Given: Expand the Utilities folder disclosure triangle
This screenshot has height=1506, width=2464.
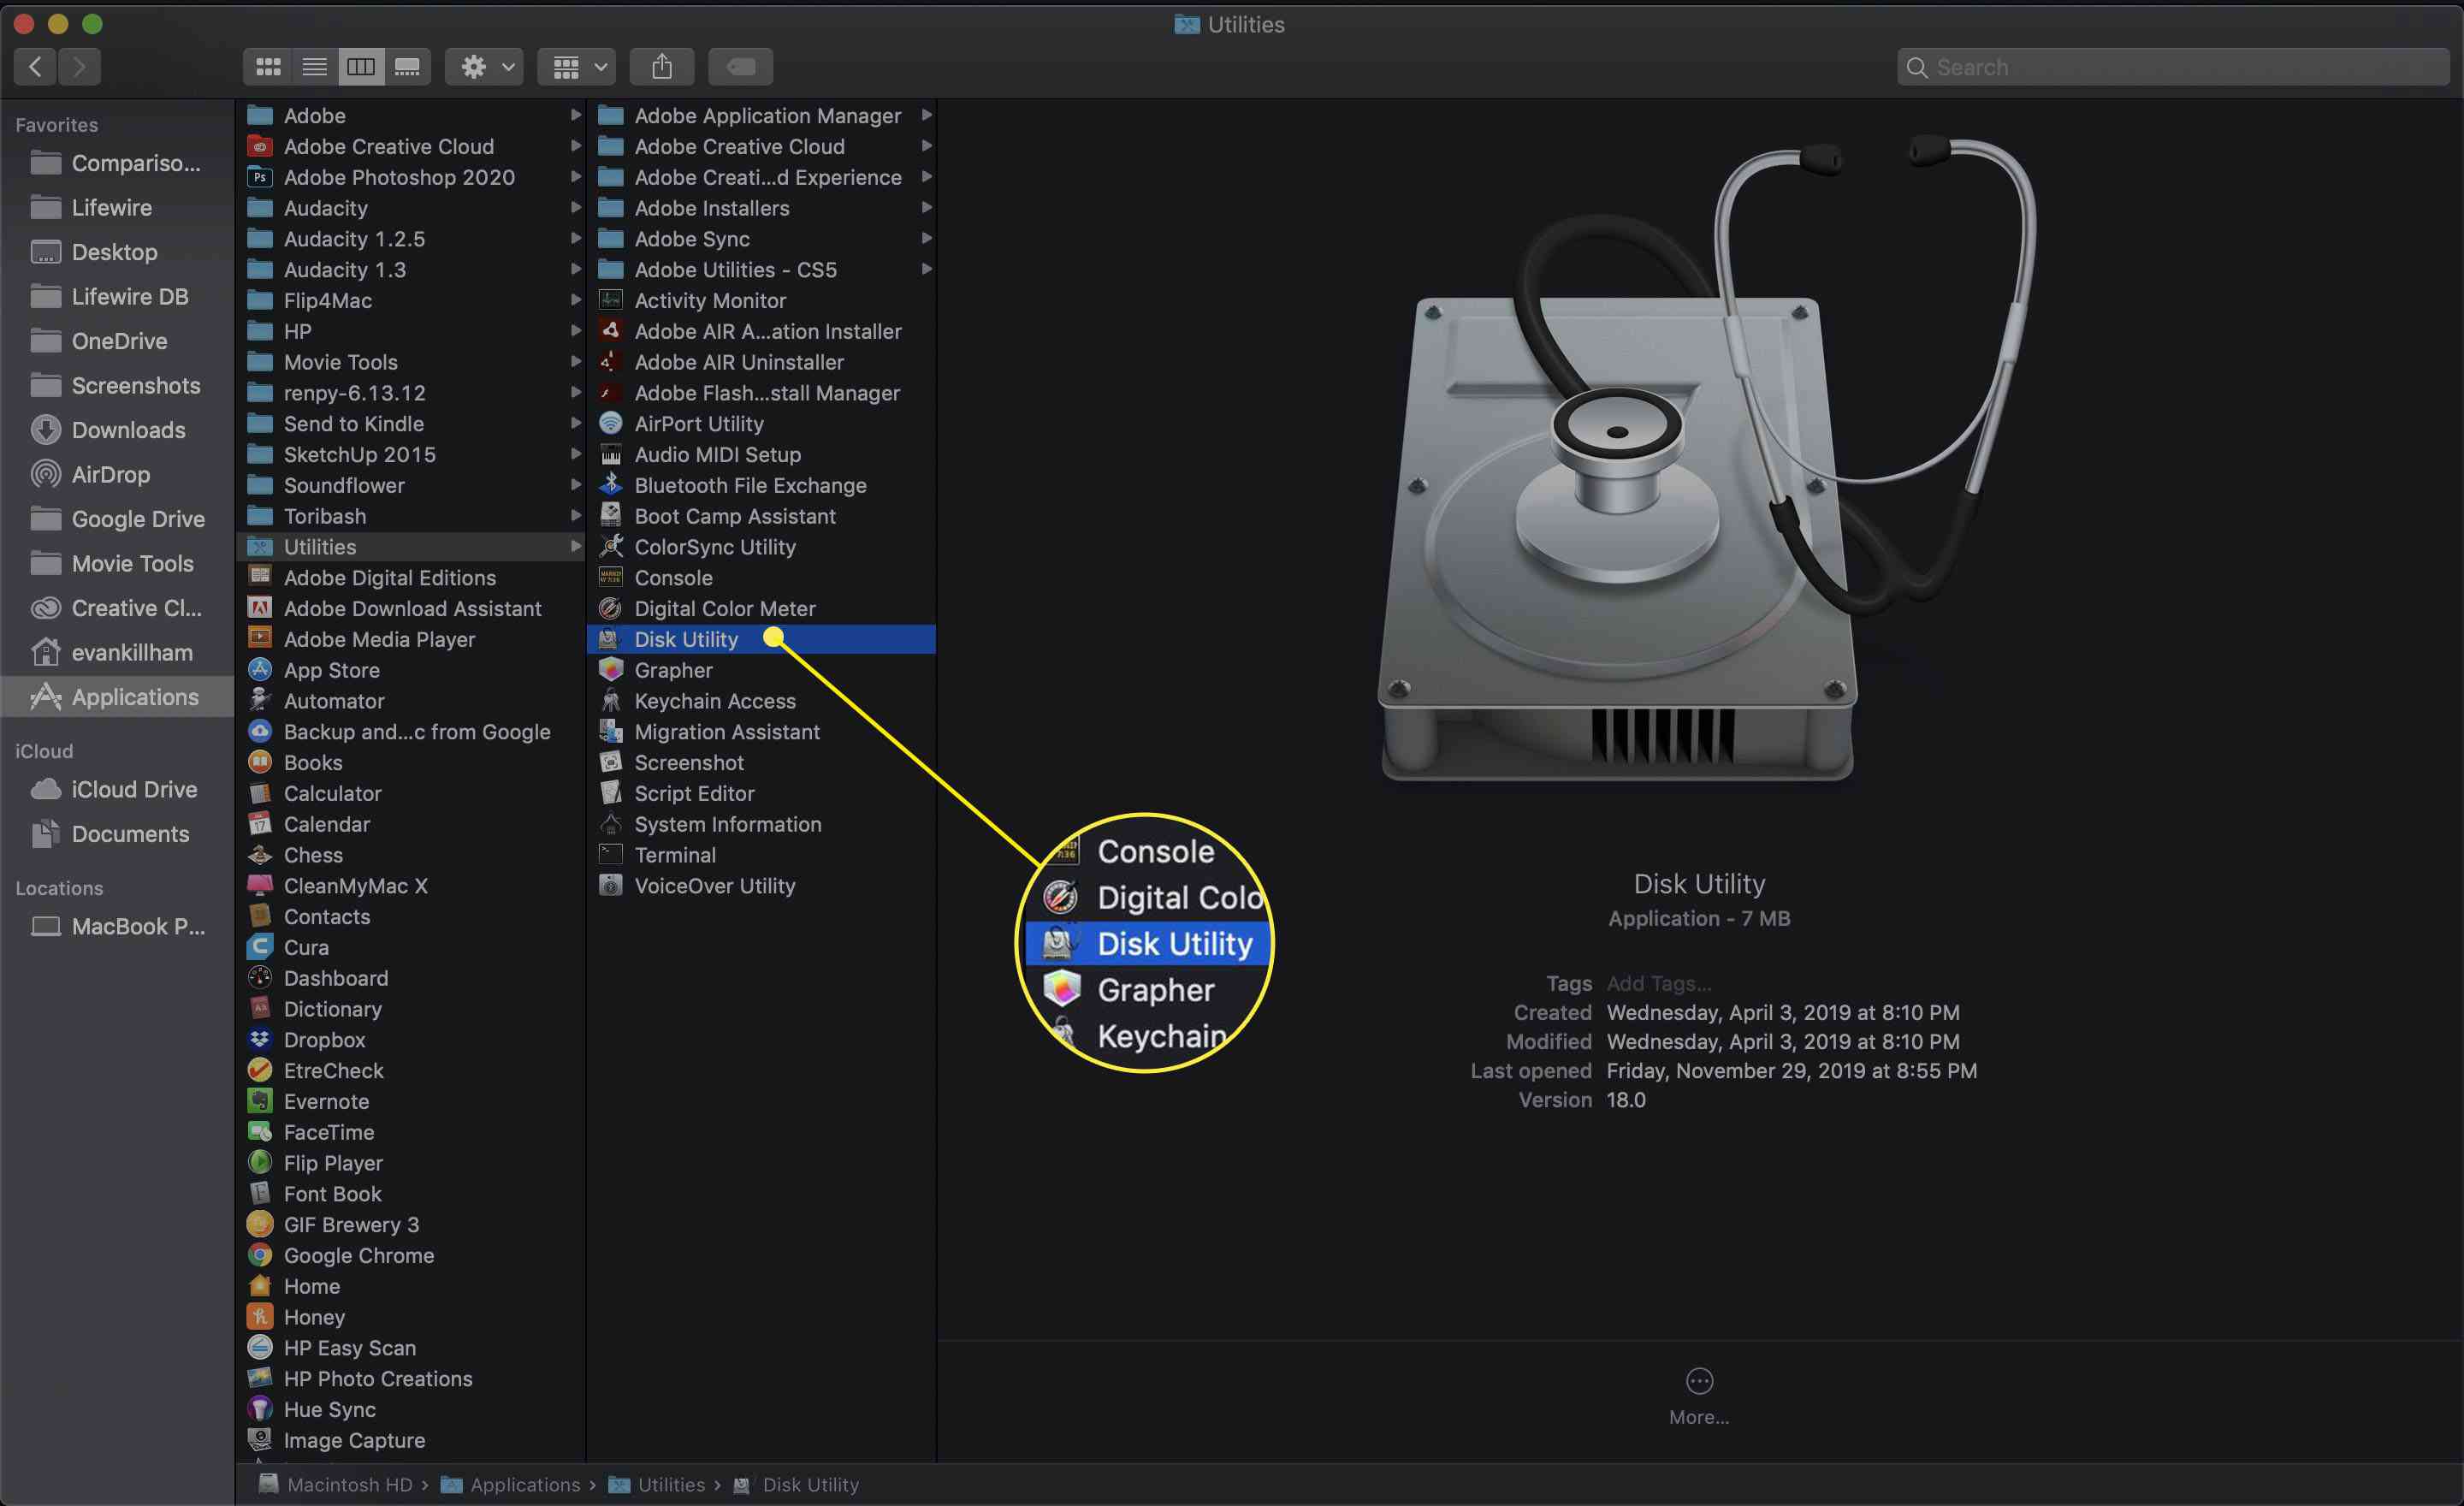Looking at the screenshot, I should point(574,547).
